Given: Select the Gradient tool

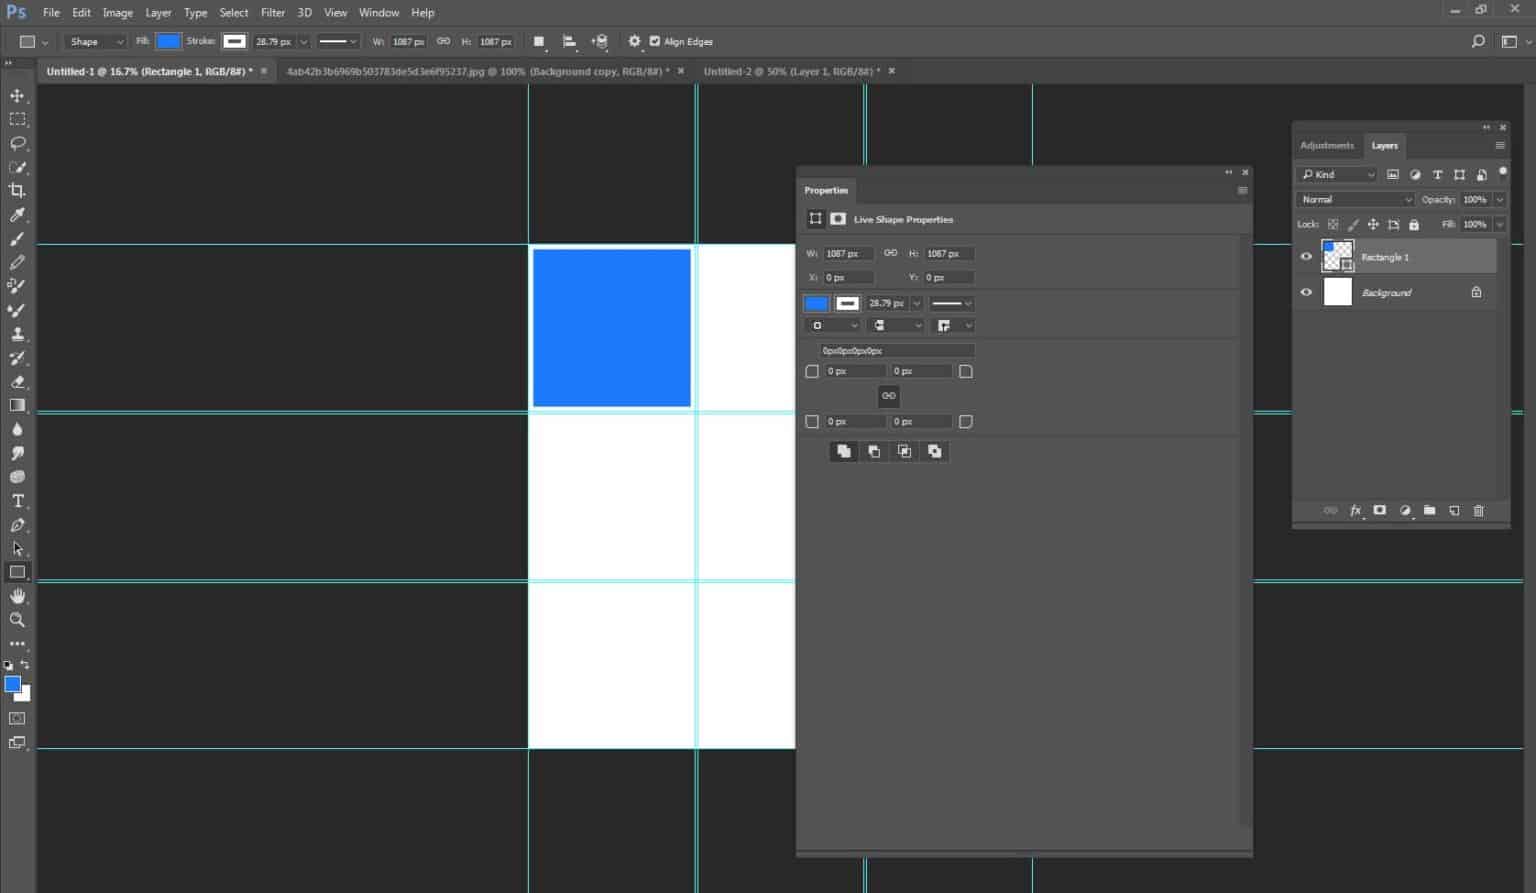Looking at the screenshot, I should tap(17, 405).
